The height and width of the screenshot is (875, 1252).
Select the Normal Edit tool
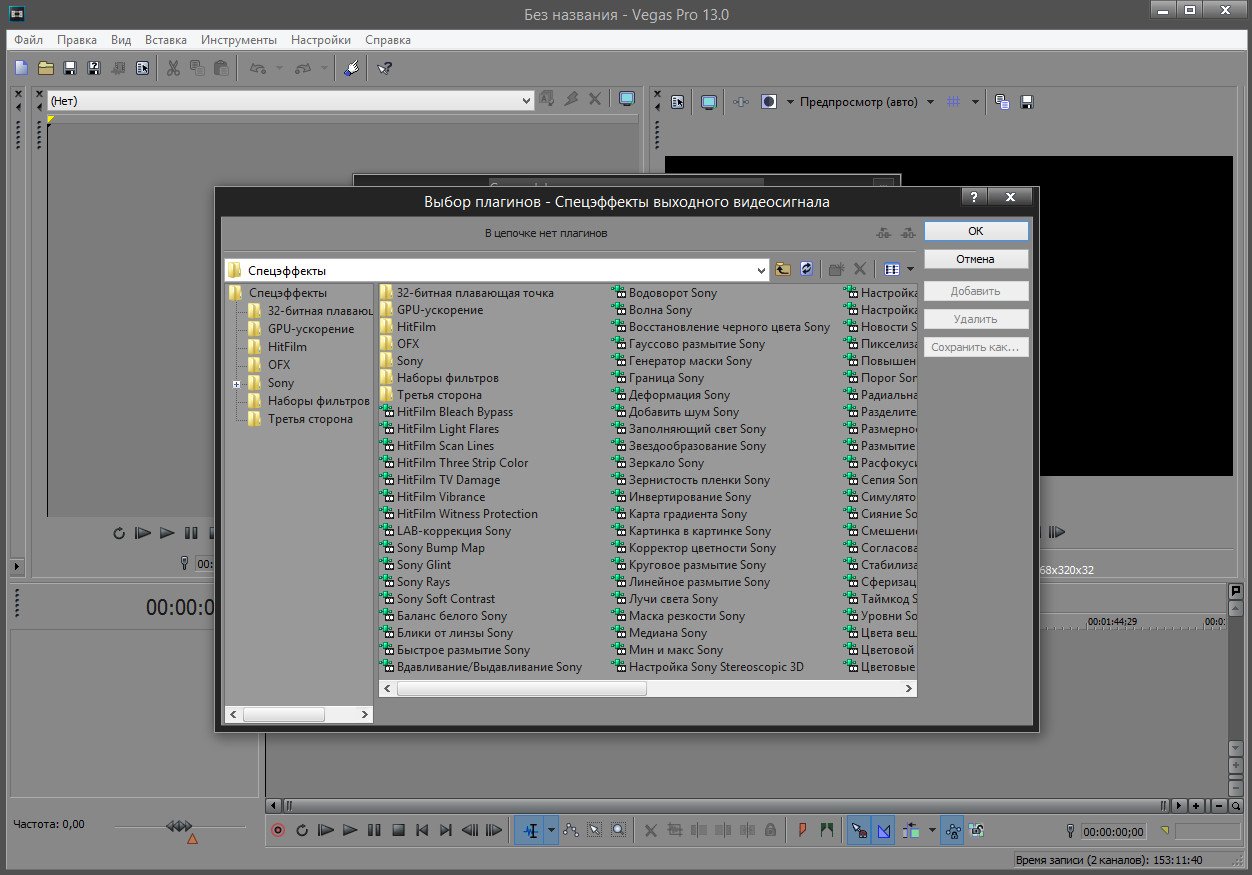[530, 830]
